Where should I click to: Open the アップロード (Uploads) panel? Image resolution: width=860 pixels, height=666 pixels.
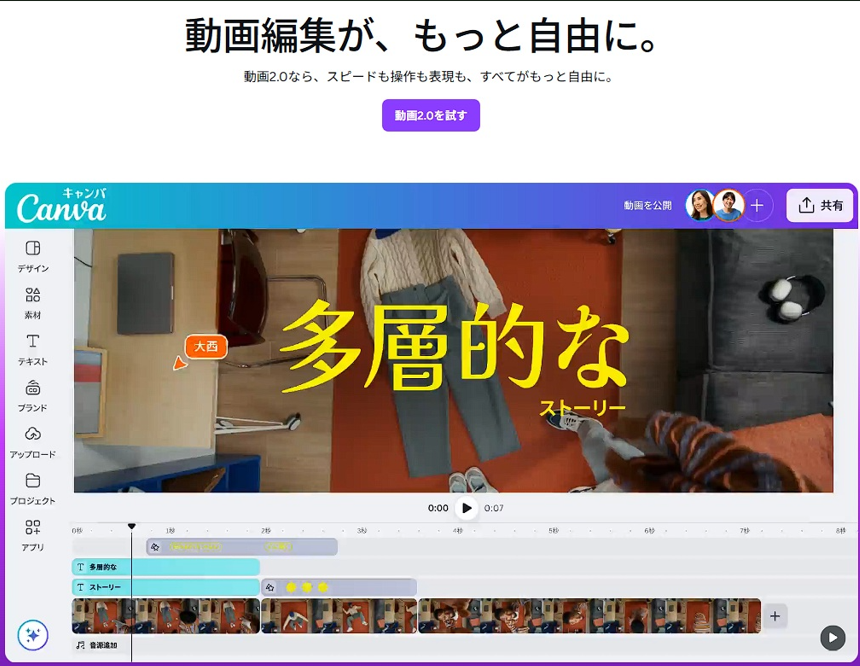point(33,440)
